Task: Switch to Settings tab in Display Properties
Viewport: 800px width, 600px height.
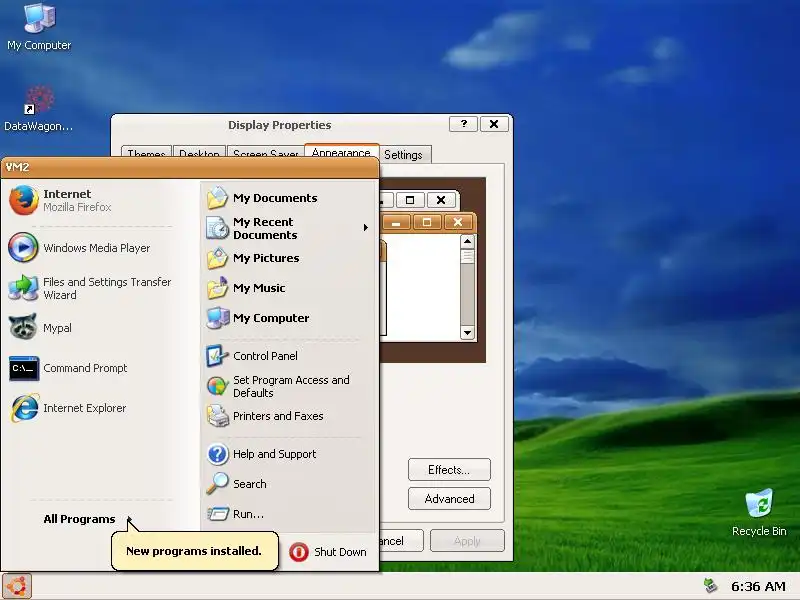Action: pyautogui.click(x=404, y=155)
